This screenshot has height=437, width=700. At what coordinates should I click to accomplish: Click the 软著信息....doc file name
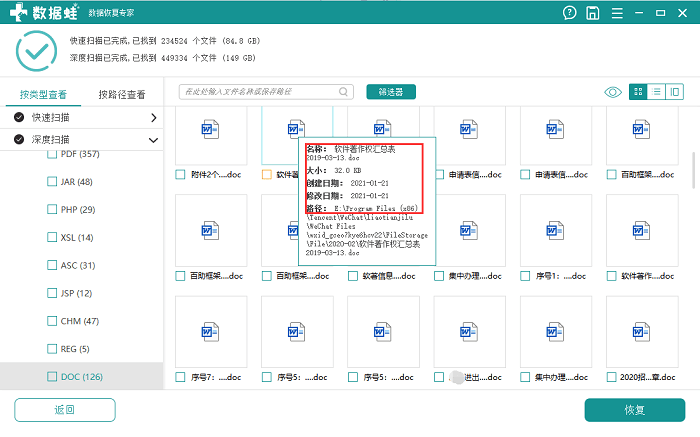[388, 276]
